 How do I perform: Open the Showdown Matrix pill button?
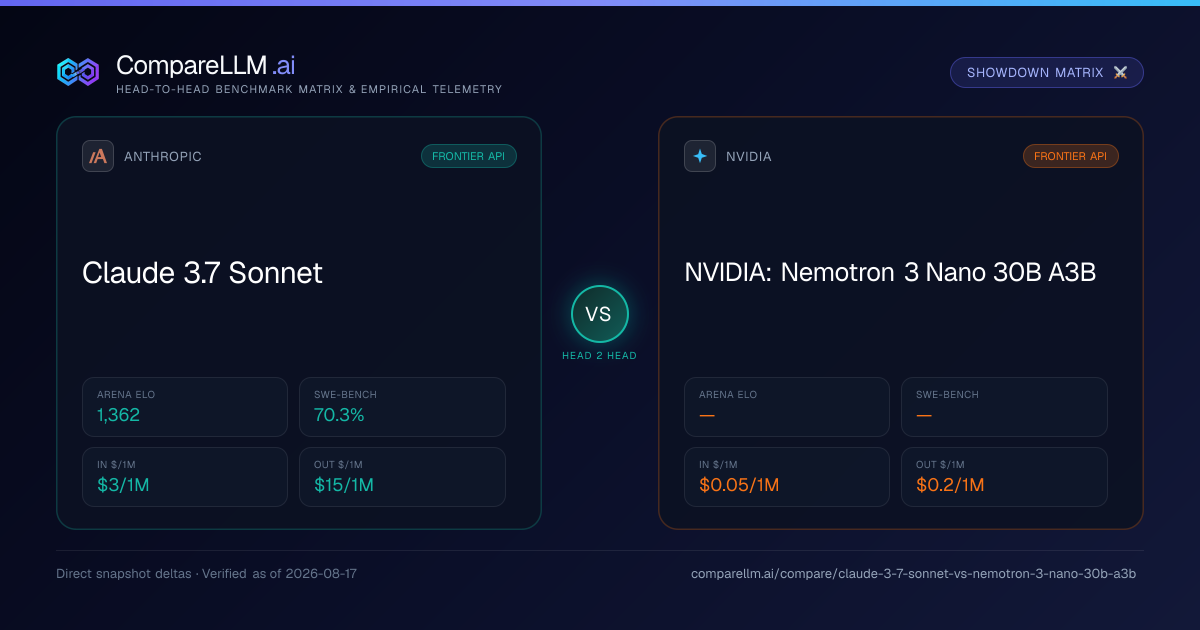point(1047,73)
